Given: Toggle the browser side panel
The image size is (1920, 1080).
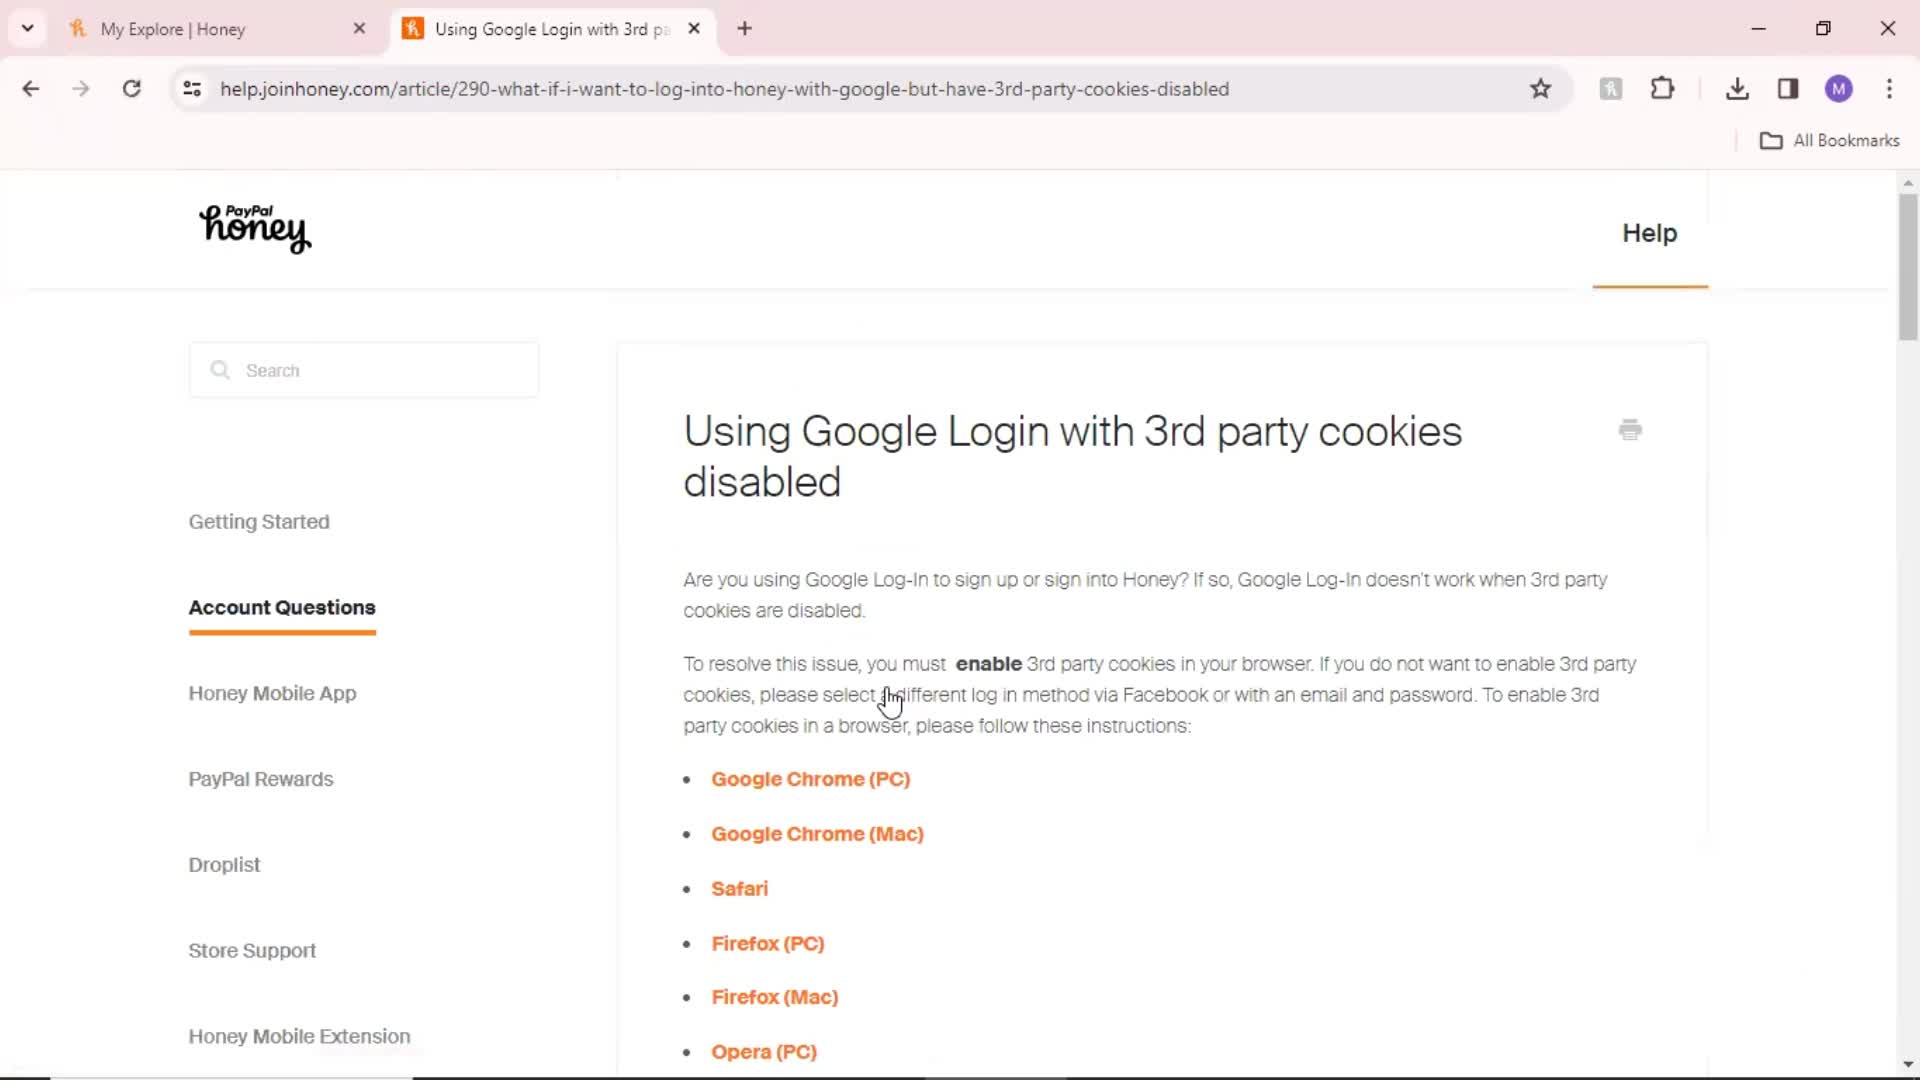Looking at the screenshot, I should click(1788, 89).
